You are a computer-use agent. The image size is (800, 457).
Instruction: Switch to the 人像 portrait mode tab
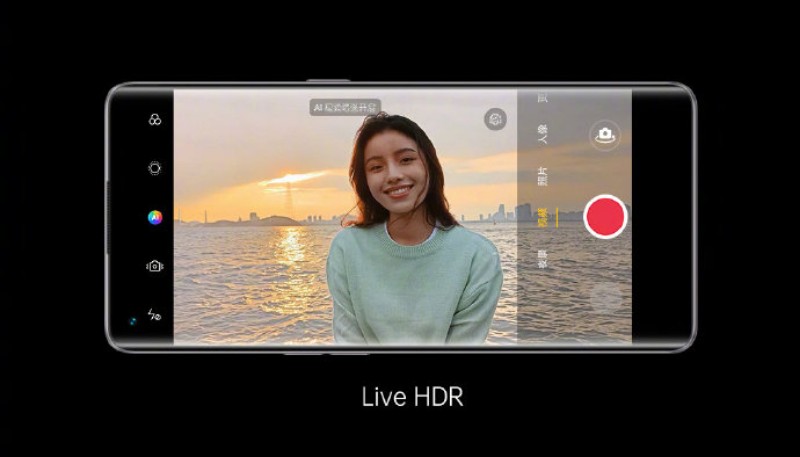(x=543, y=134)
